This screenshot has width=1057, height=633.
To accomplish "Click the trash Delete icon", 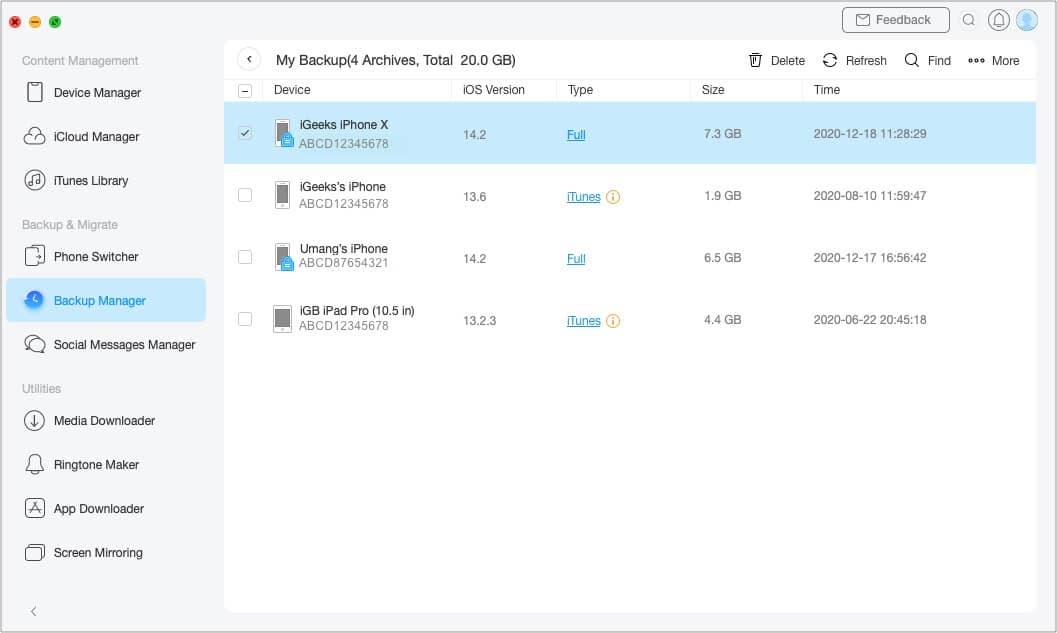I will 755,60.
